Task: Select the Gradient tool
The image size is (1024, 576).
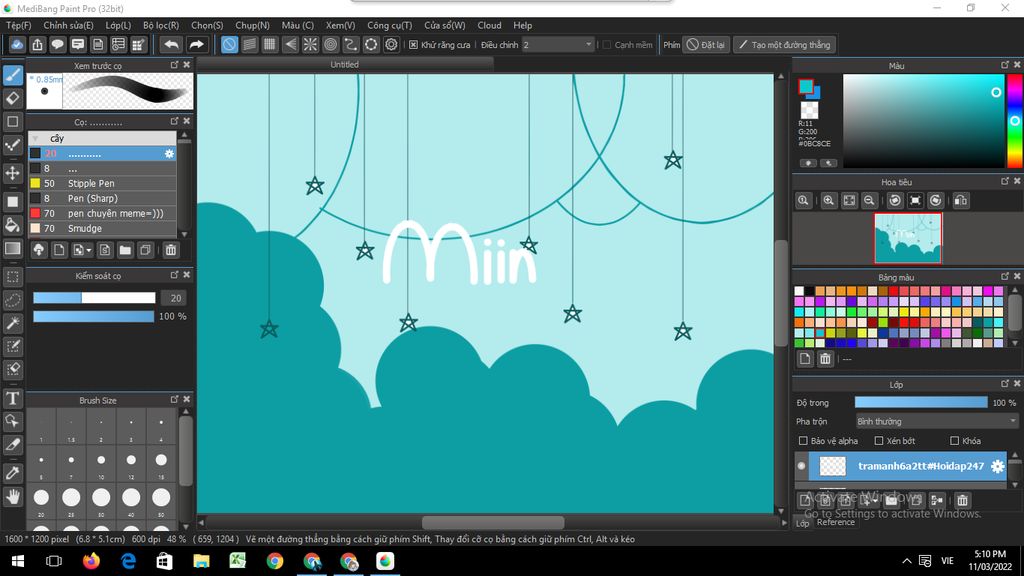Action: [x=12, y=249]
